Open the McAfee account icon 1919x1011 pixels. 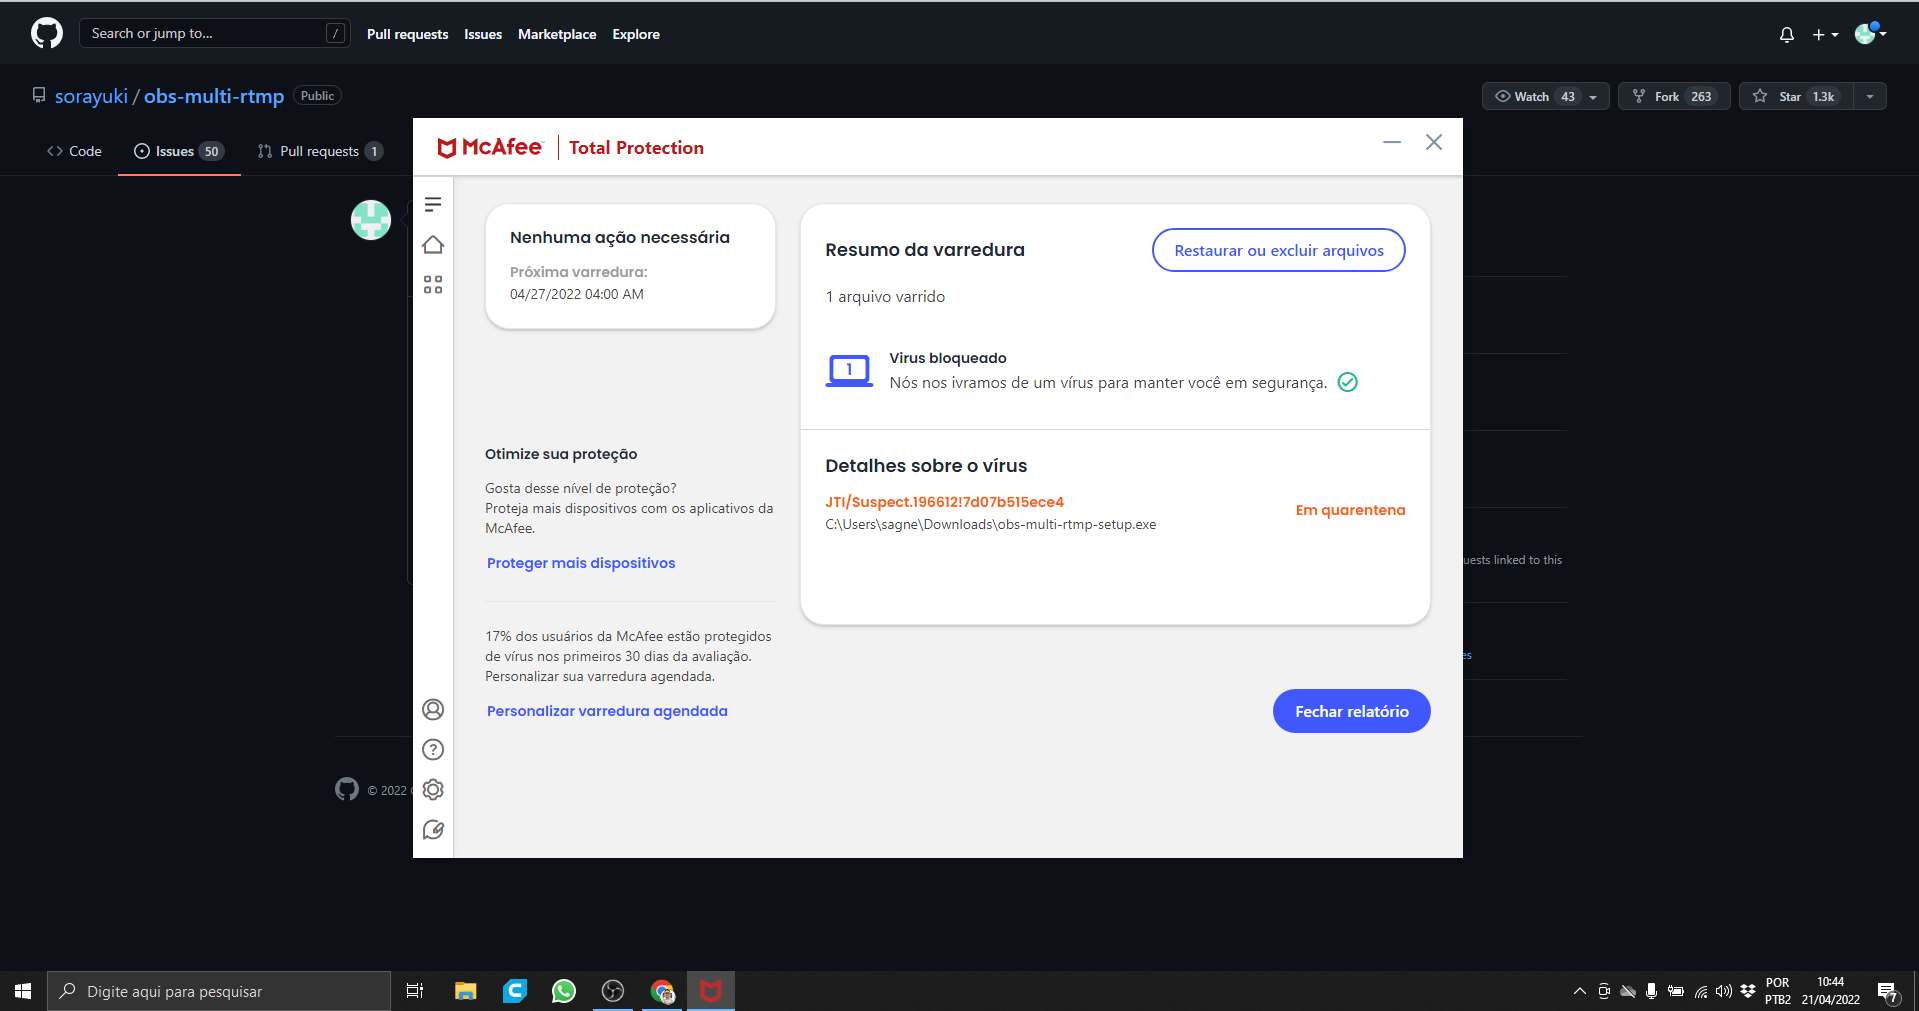[x=433, y=709]
